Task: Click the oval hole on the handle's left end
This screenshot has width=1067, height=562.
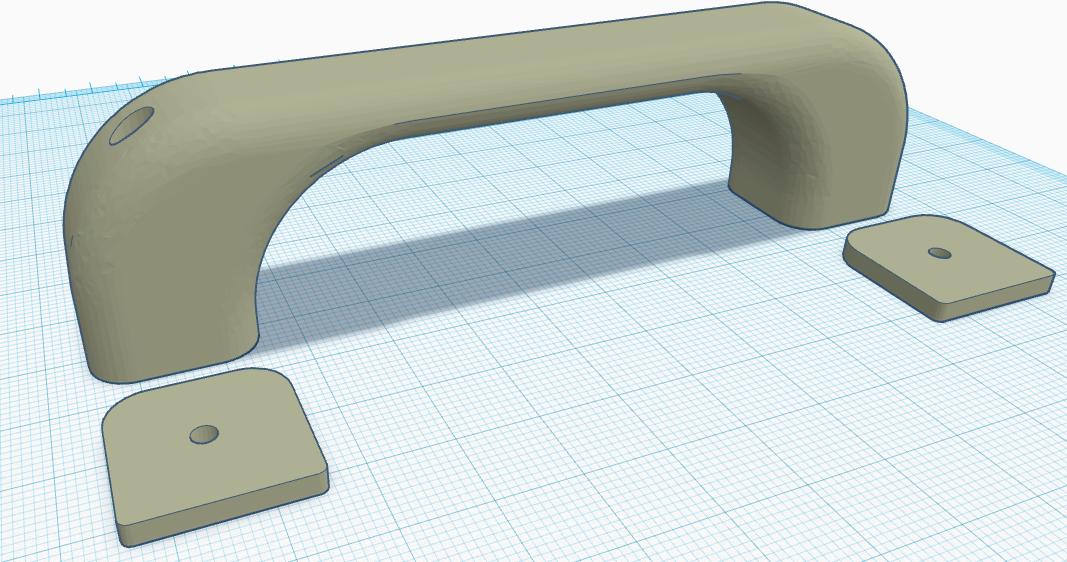Action: 131,125
